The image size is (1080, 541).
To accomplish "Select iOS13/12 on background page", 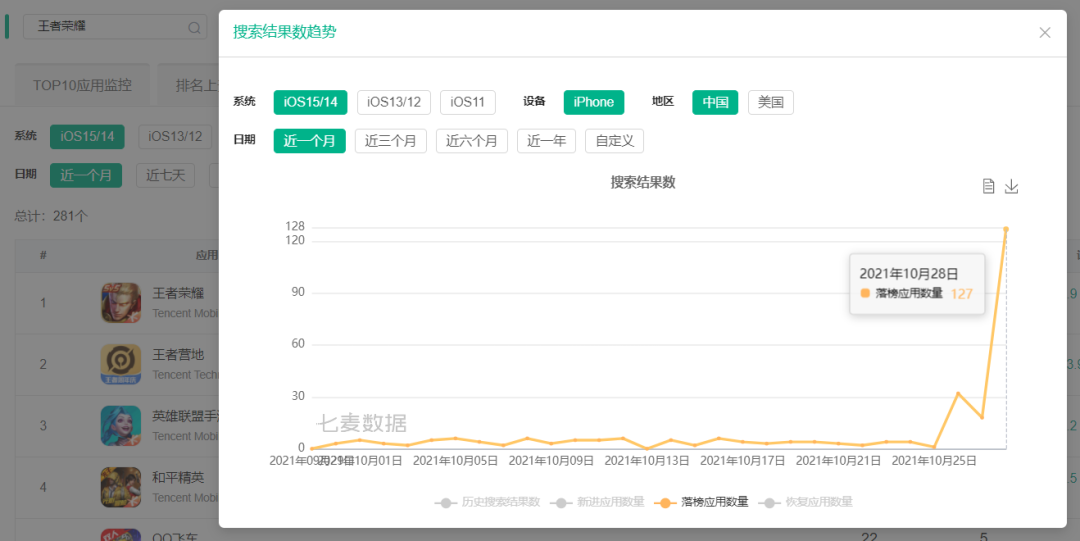I will click(x=176, y=136).
